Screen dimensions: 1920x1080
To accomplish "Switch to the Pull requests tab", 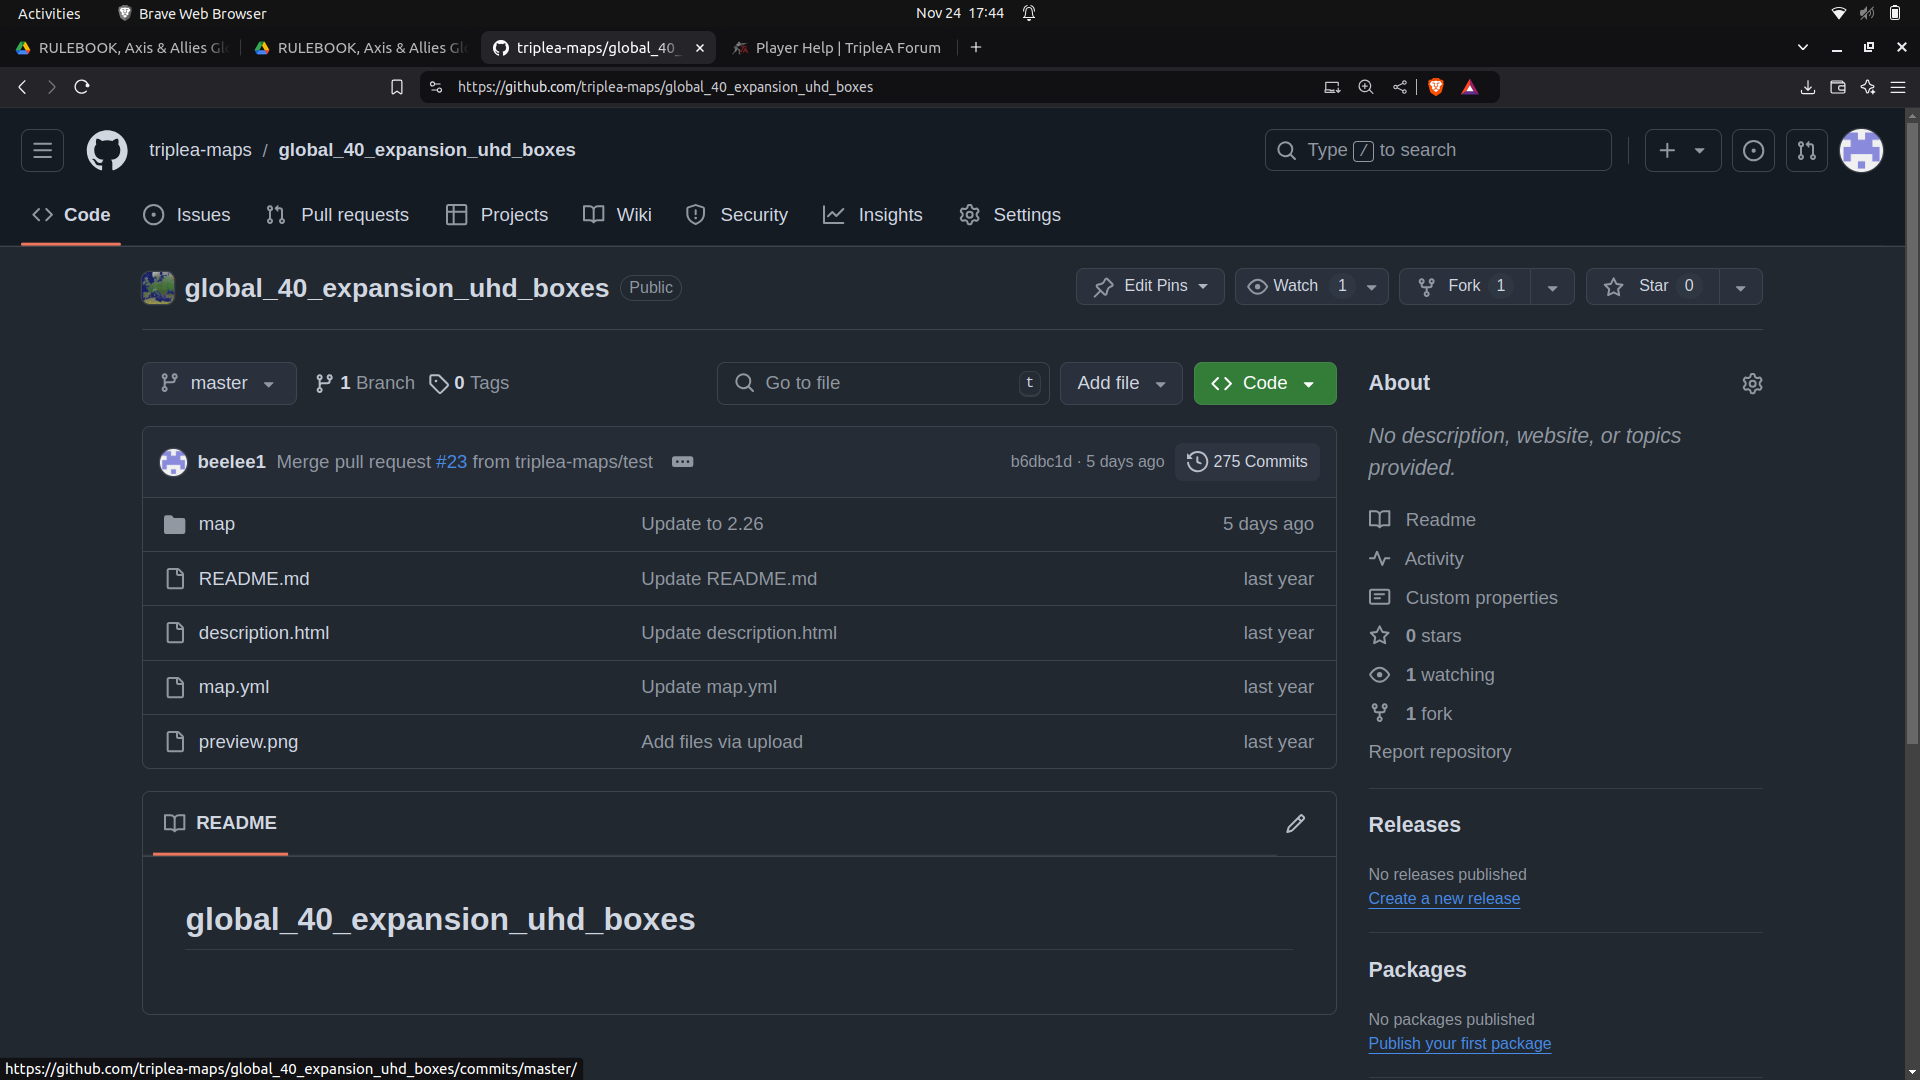I will 338,215.
